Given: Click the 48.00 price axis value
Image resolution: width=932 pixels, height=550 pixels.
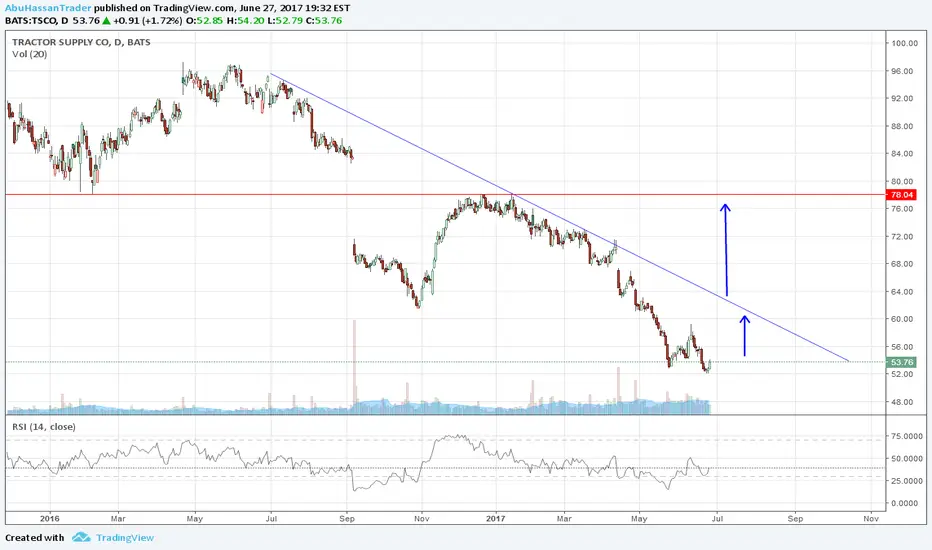Looking at the screenshot, I should point(902,402).
